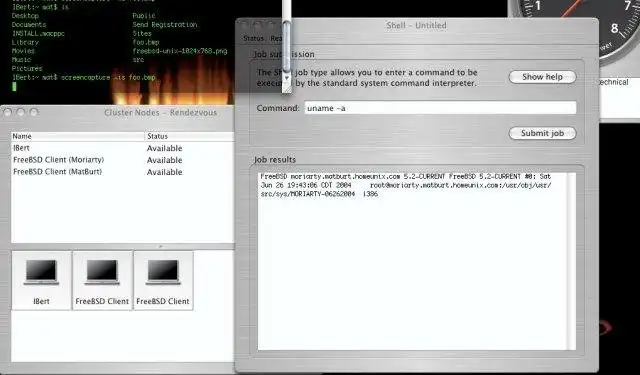640x375 pixels.
Task: Click the screencapture command line in Terminal
Action: [84, 77]
